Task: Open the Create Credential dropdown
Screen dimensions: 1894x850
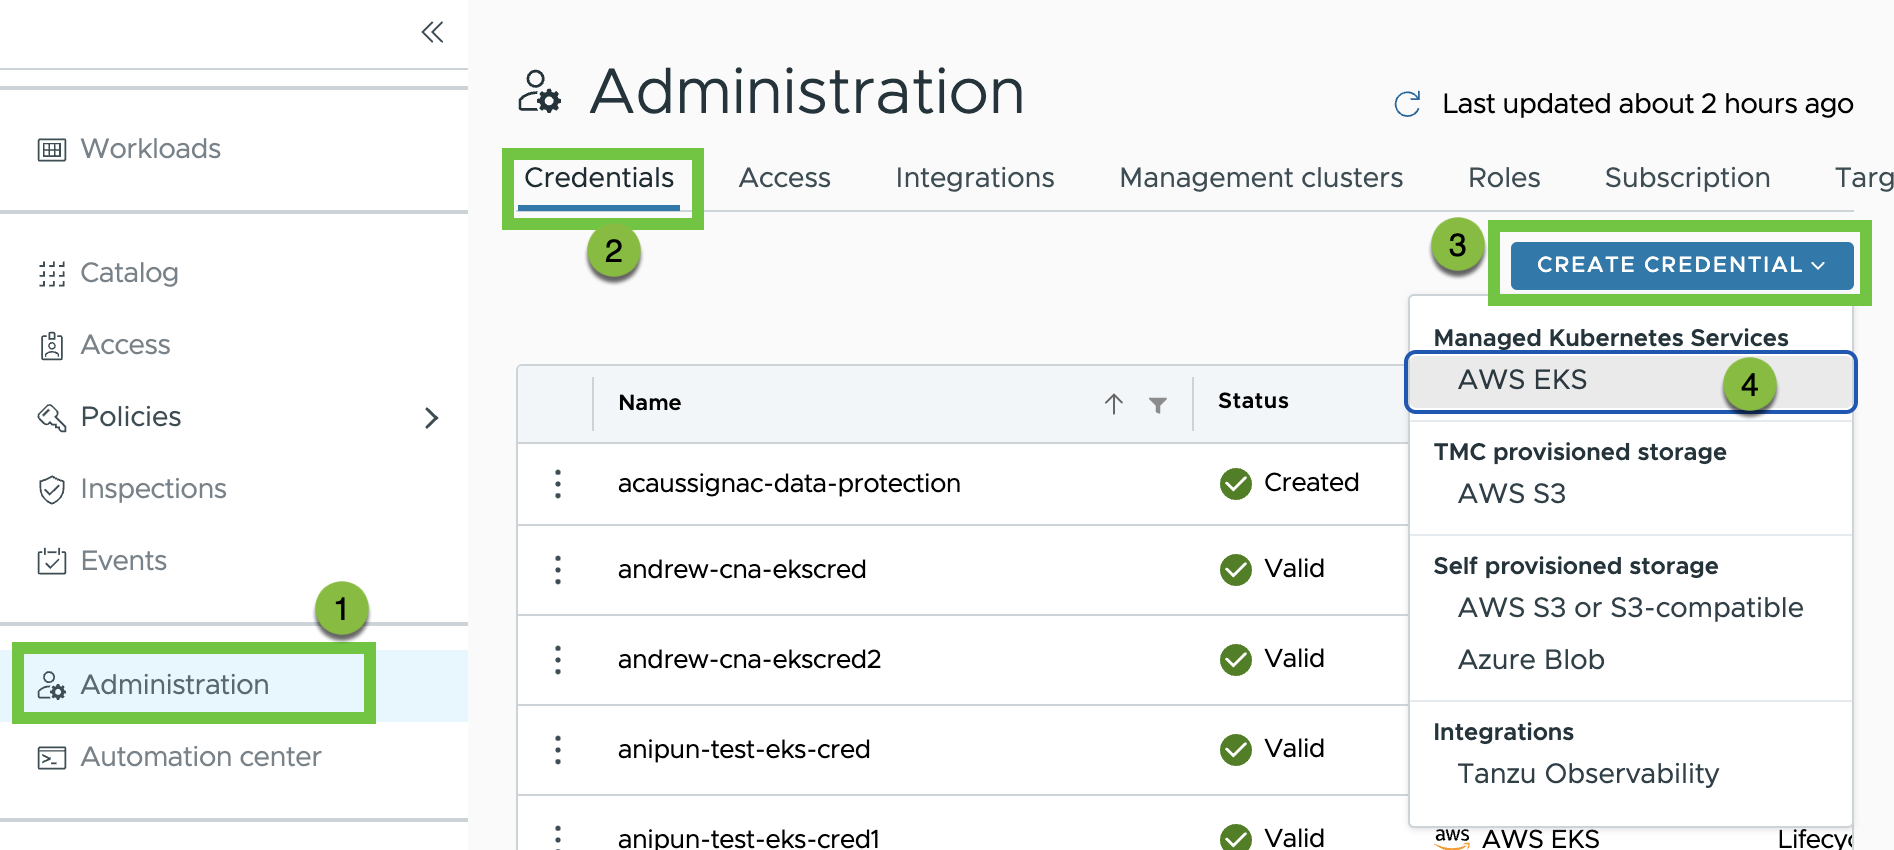Action: (1682, 265)
